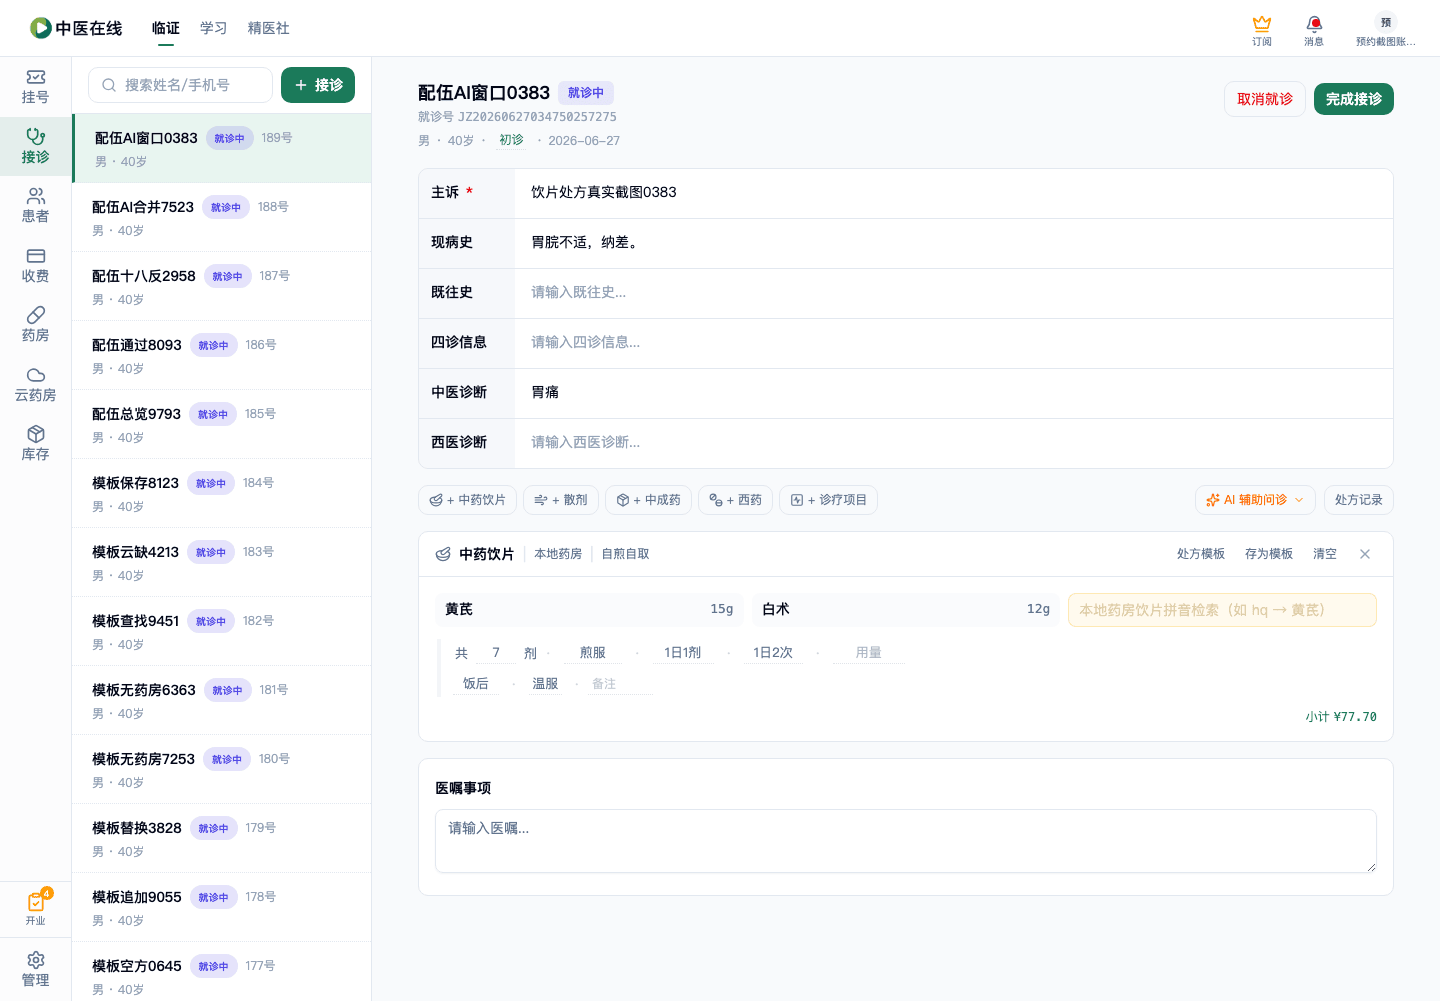The image size is (1440, 1001).
Task: Click the 中医诊断 field showing 胃痛
Action: [x=954, y=393]
